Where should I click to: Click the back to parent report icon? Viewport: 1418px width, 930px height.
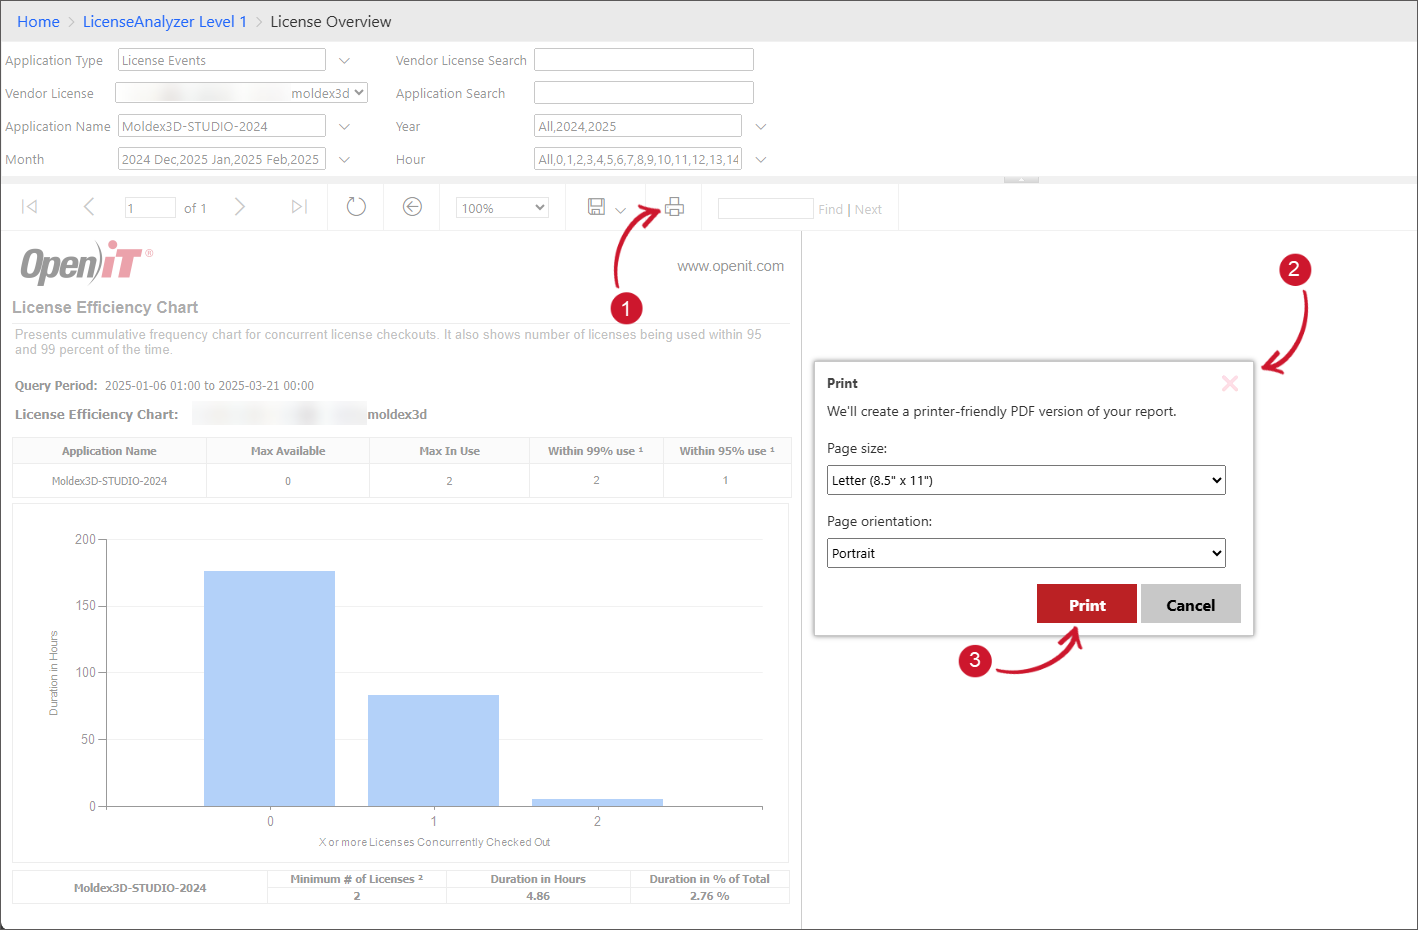coord(412,207)
